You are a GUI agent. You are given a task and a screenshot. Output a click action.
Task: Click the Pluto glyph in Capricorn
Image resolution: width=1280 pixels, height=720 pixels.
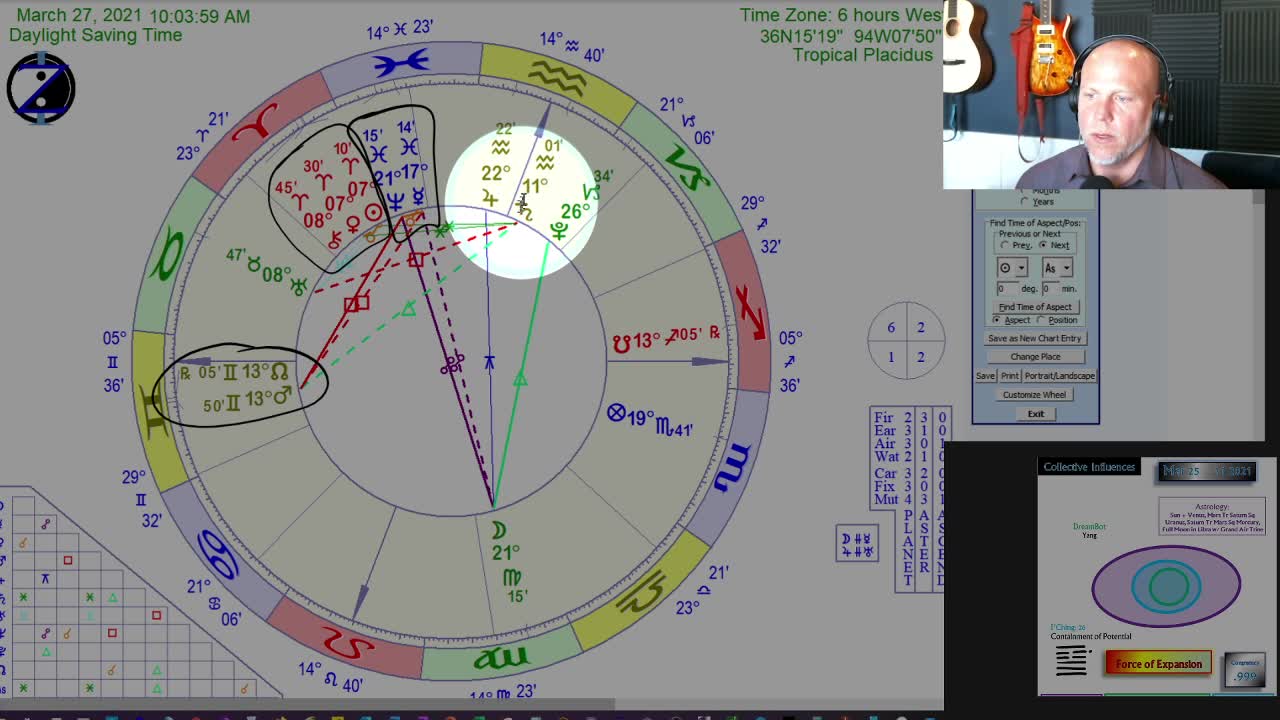(558, 231)
